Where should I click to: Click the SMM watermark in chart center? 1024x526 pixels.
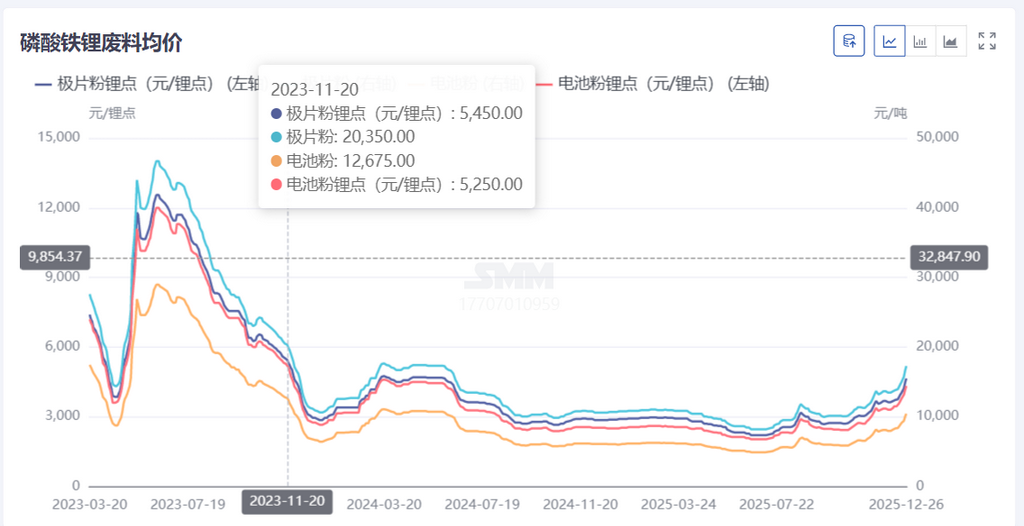510,276
